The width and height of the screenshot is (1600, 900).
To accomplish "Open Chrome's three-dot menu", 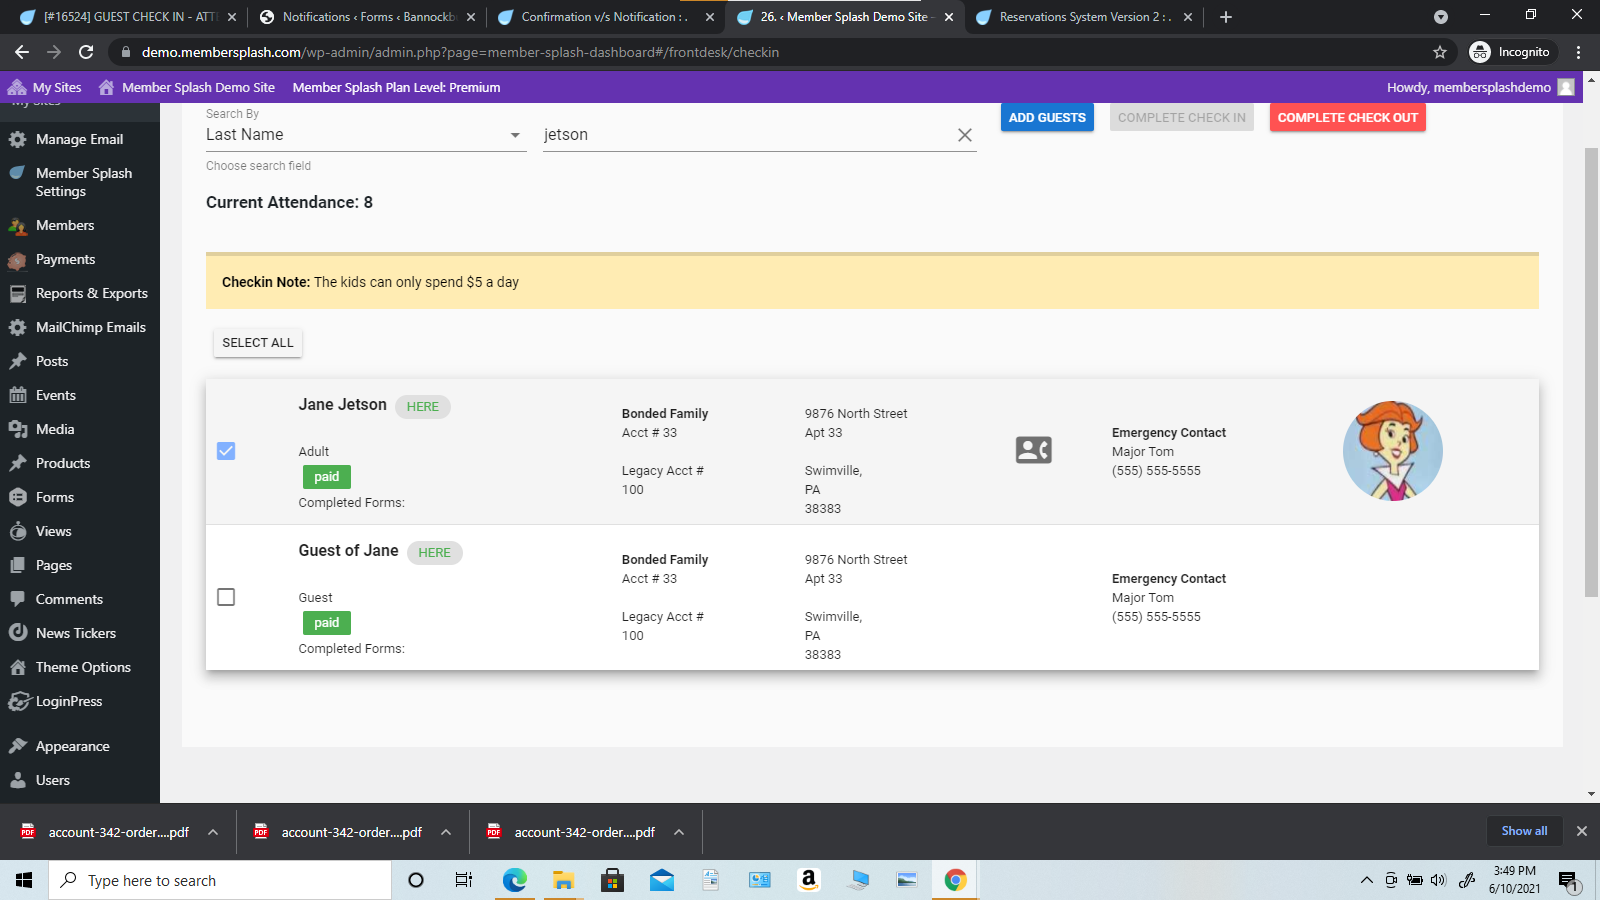I will tap(1578, 52).
